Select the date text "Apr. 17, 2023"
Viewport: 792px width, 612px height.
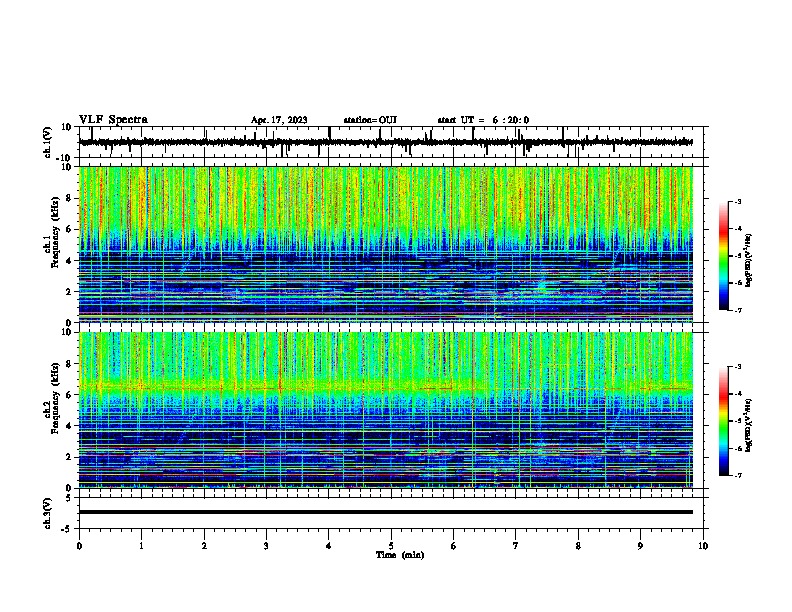click(279, 120)
